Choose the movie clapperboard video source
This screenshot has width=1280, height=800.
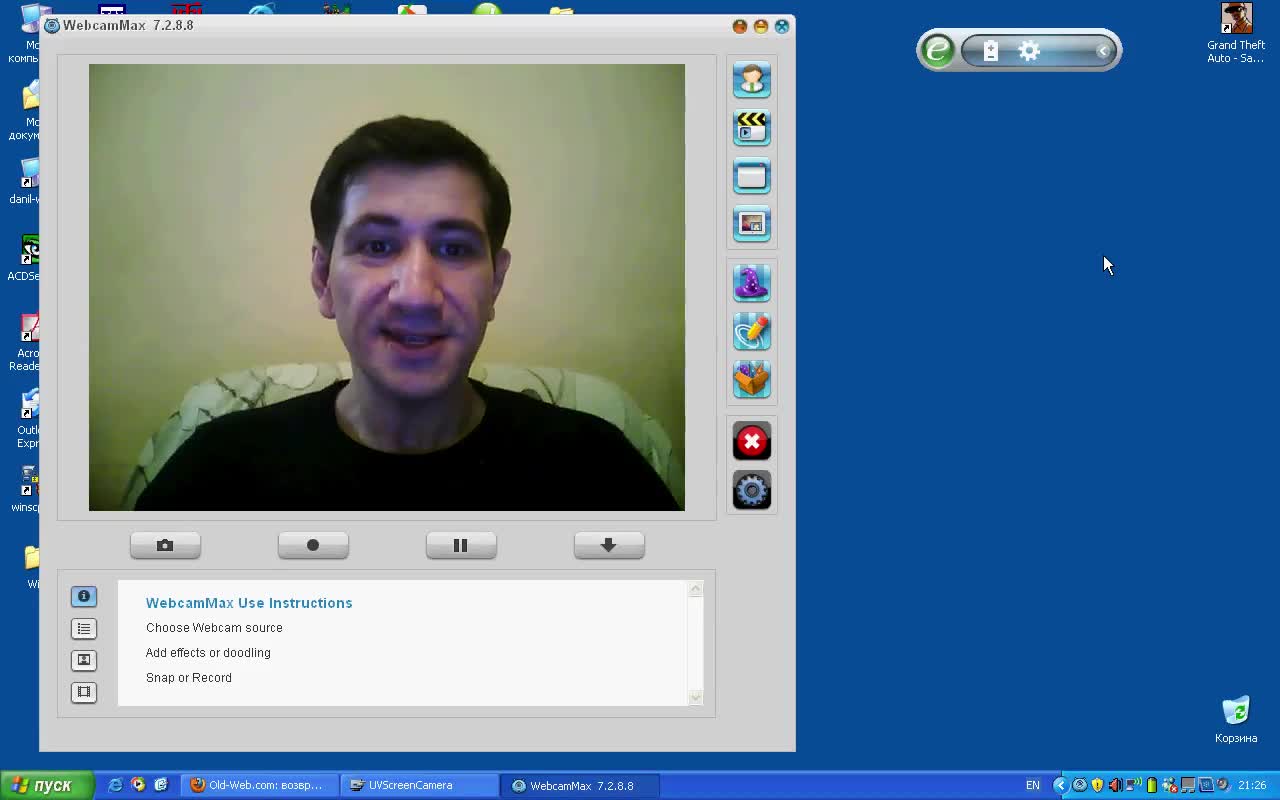(751, 128)
